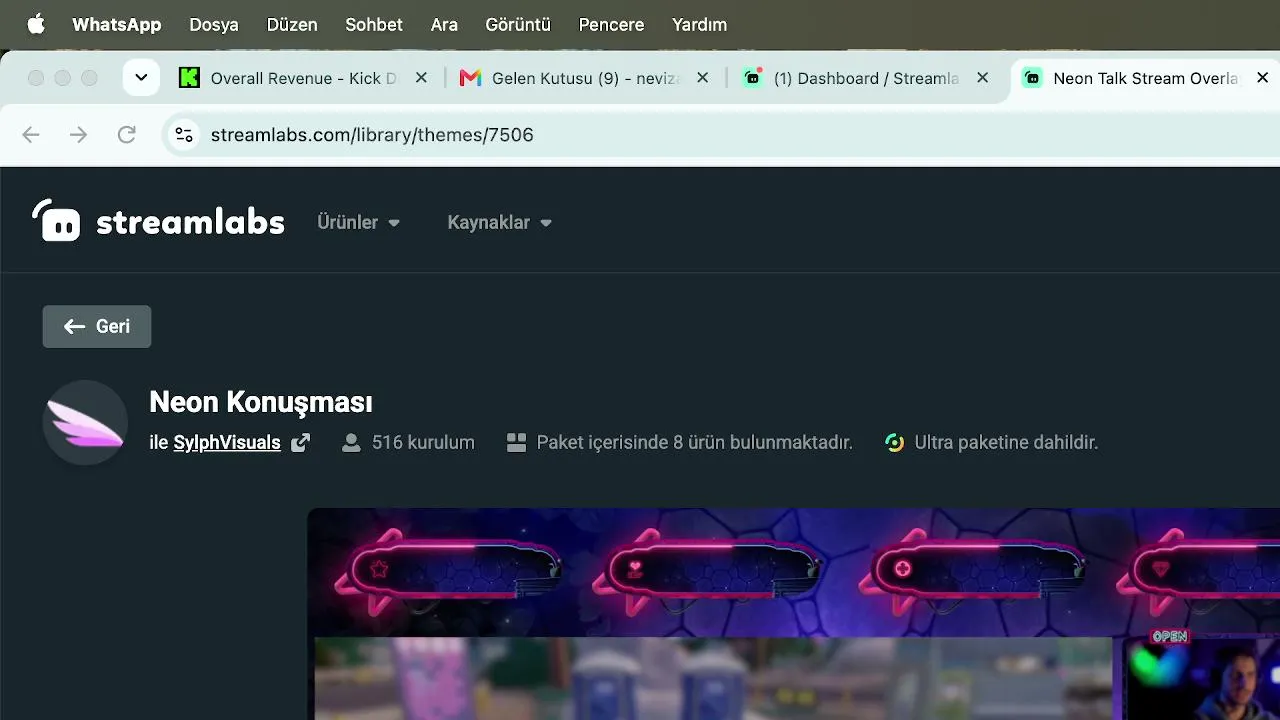Expand the Kaynaklar dropdown menu
Image resolution: width=1280 pixels, height=720 pixels.
499,222
